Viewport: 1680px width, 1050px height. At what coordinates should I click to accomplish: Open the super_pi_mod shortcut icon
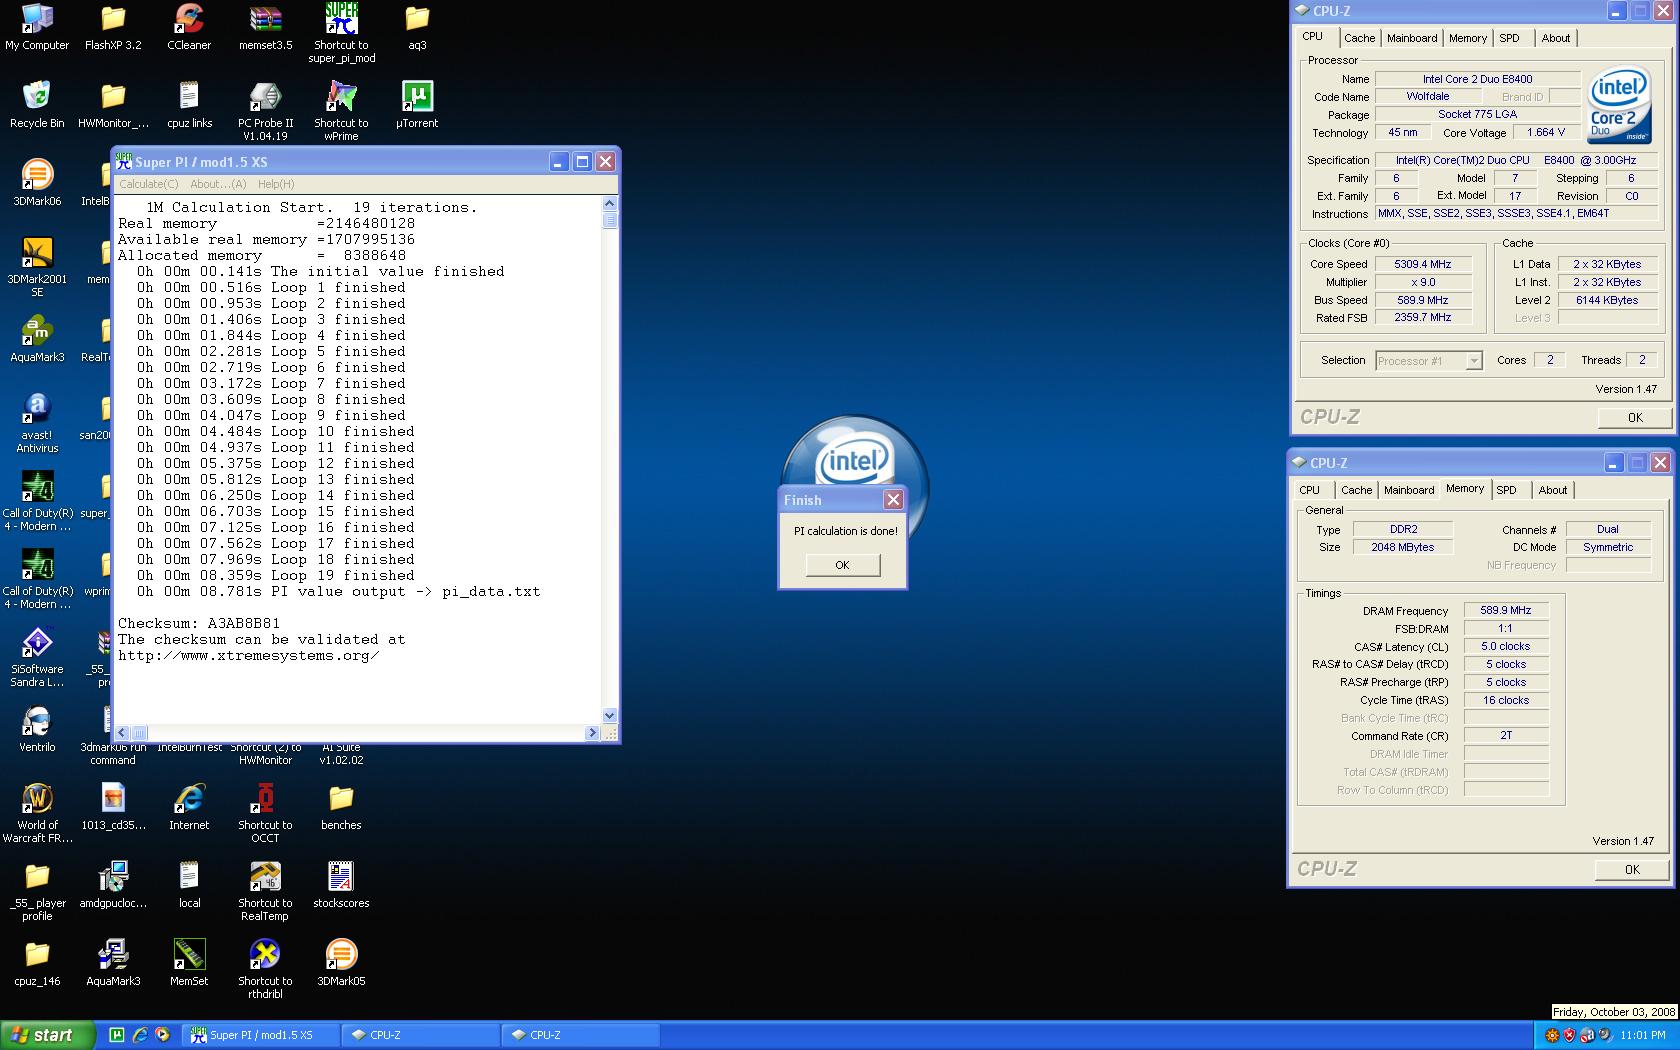pyautogui.click(x=341, y=33)
